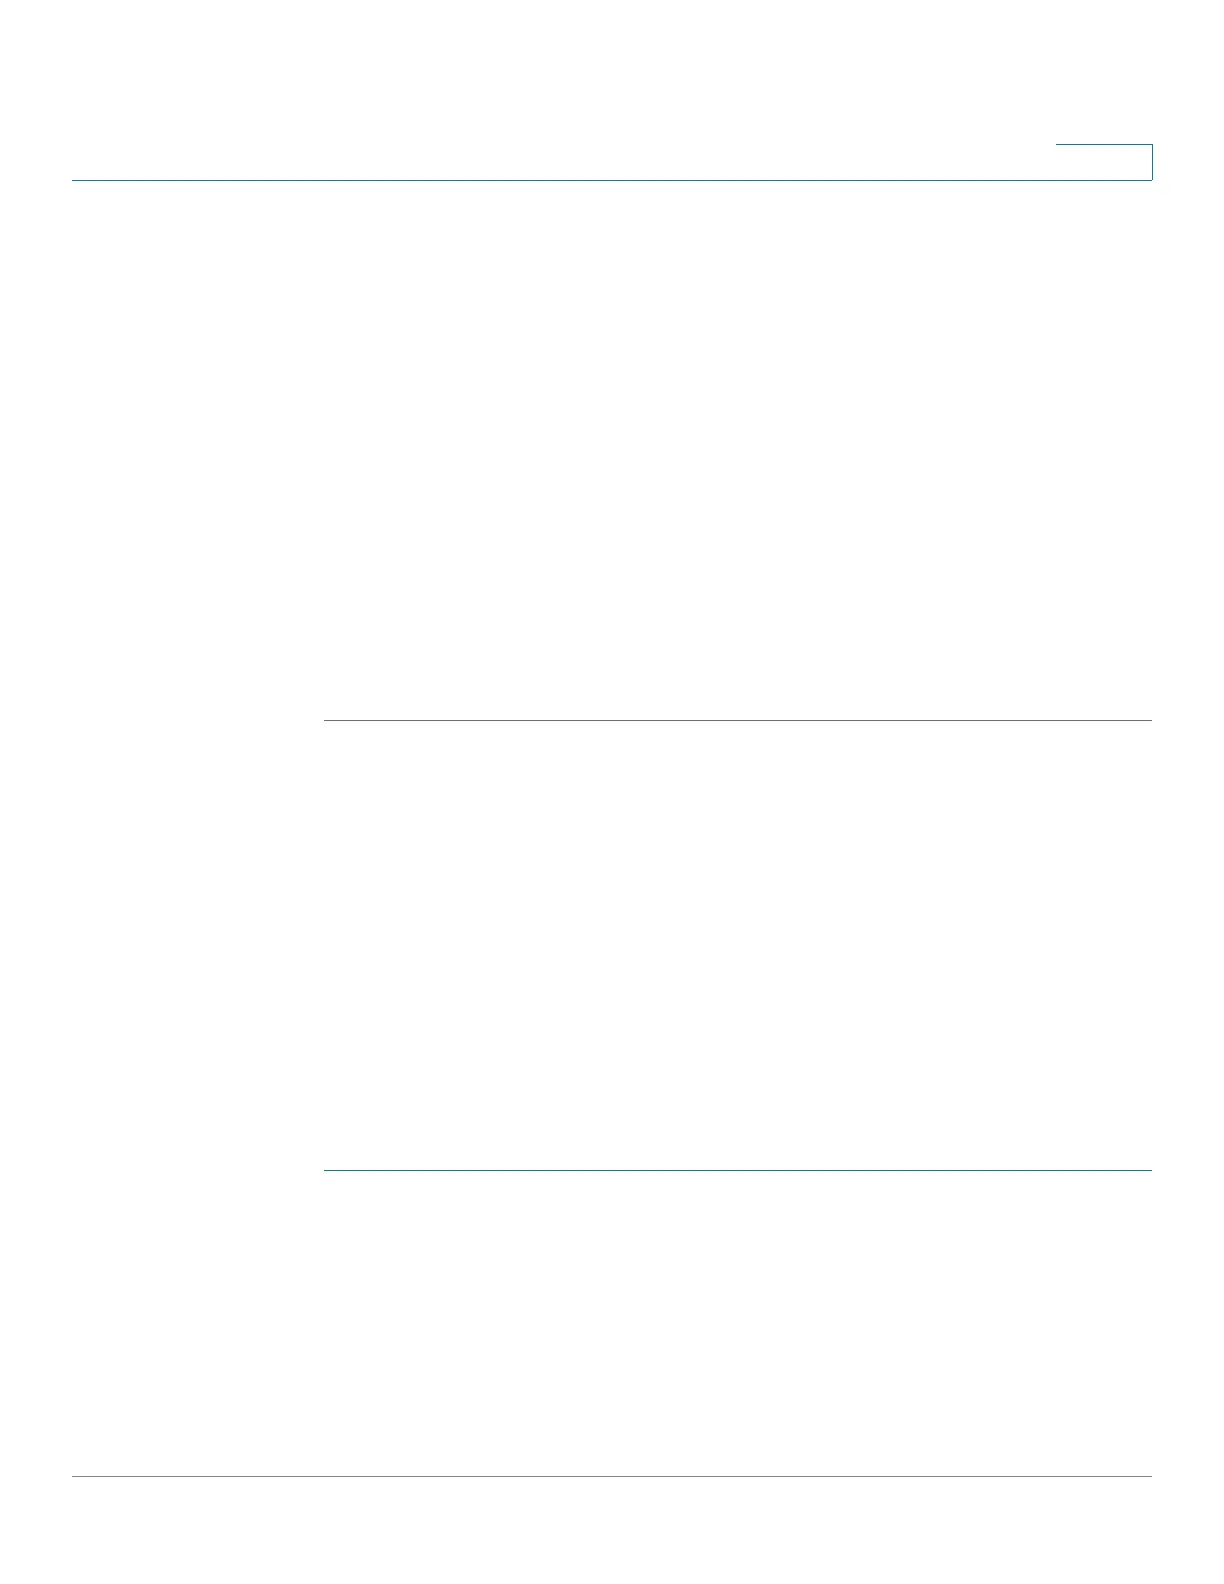
Task: Click the blank footer area under the footer rule
Action: tap(612, 1531)
